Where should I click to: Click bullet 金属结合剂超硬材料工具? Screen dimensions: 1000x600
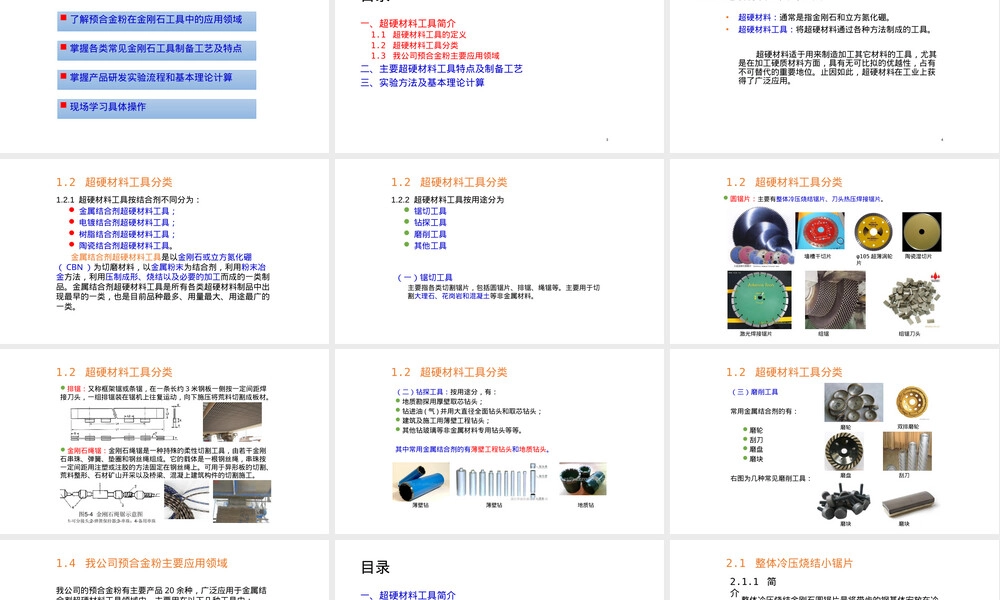point(127,211)
